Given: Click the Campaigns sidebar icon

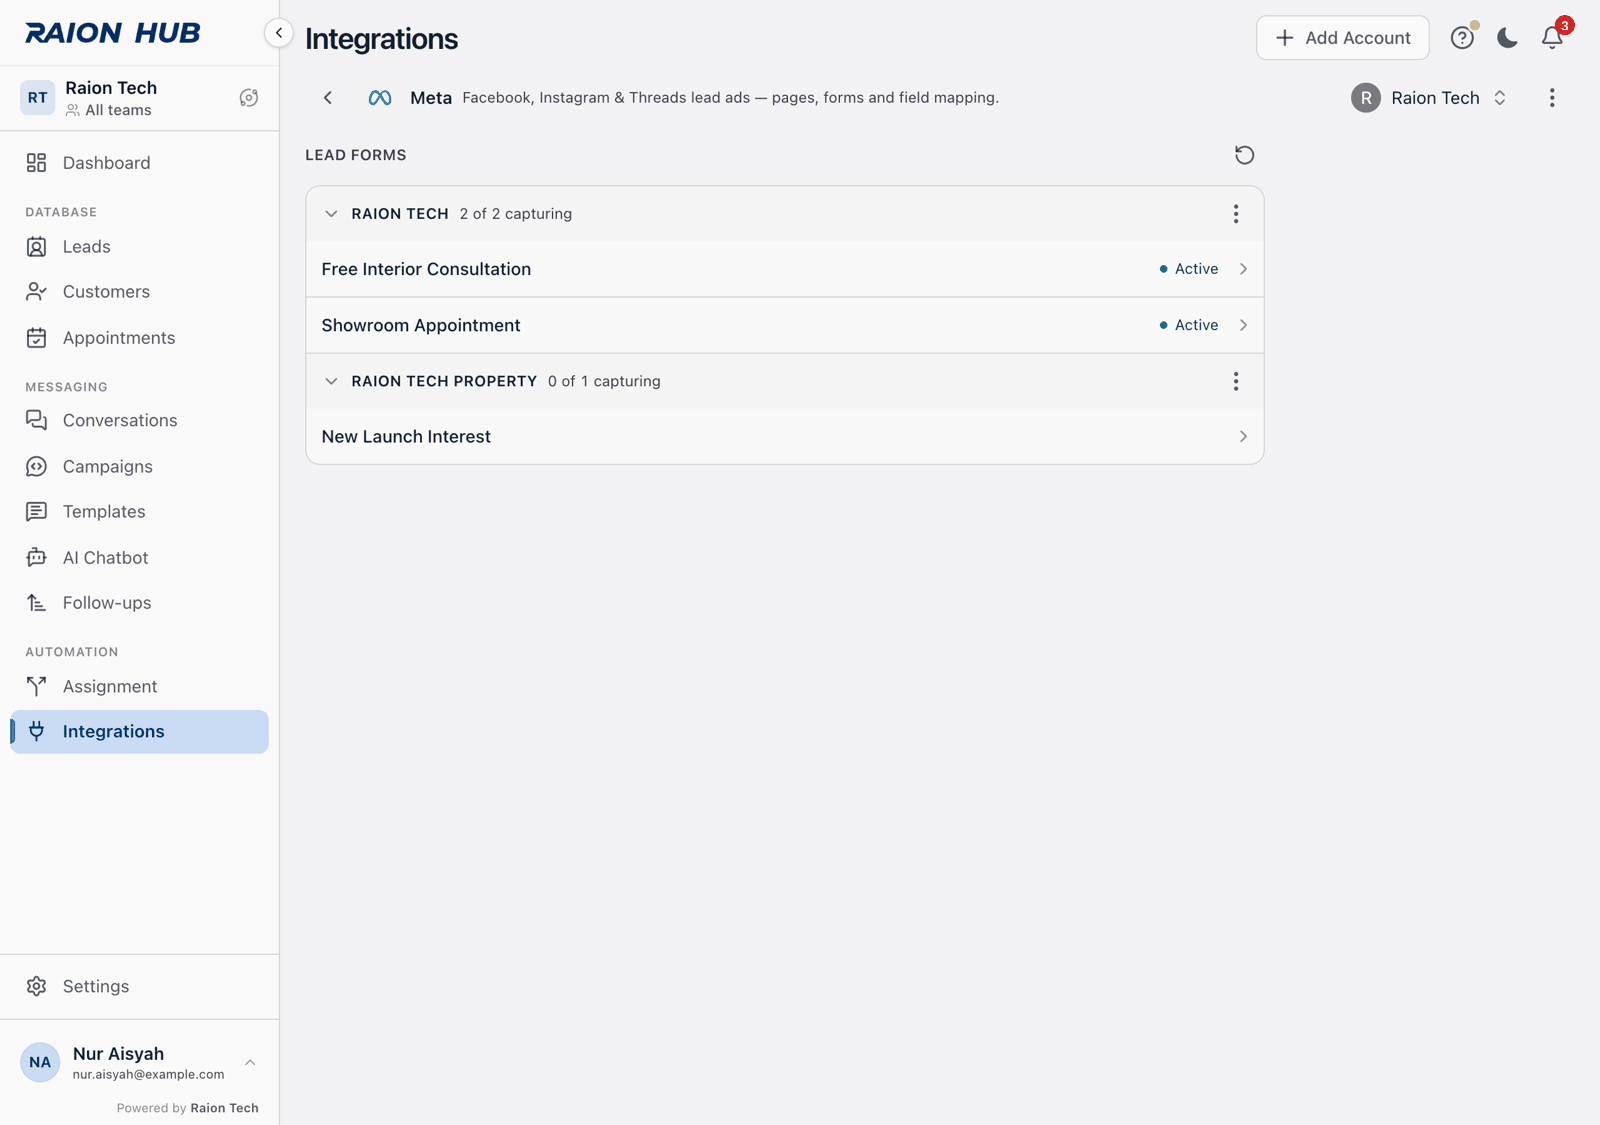Looking at the screenshot, I should tap(37, 467).
